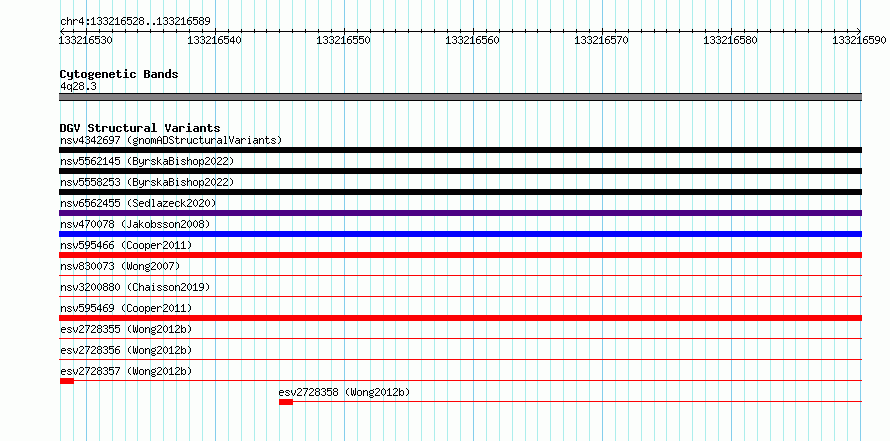
Task: Open variant nsv5558253 (ByrskaBishop2022) label
Action: point(147,182)
